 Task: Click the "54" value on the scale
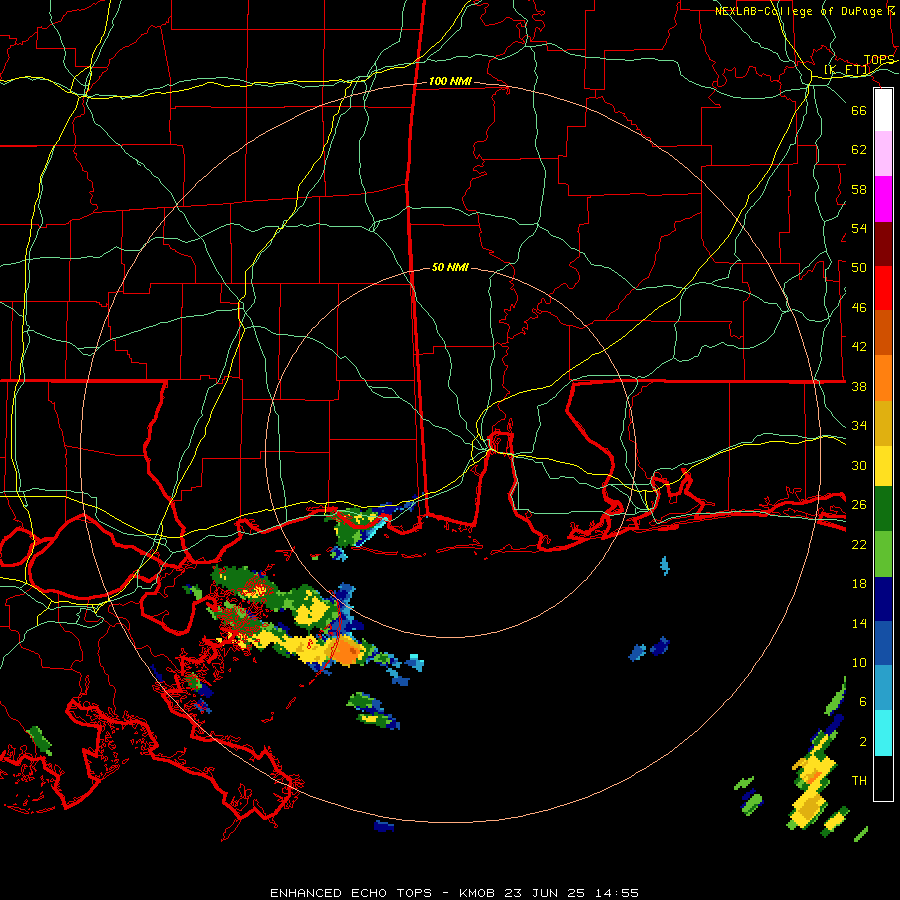pos(859,228)
